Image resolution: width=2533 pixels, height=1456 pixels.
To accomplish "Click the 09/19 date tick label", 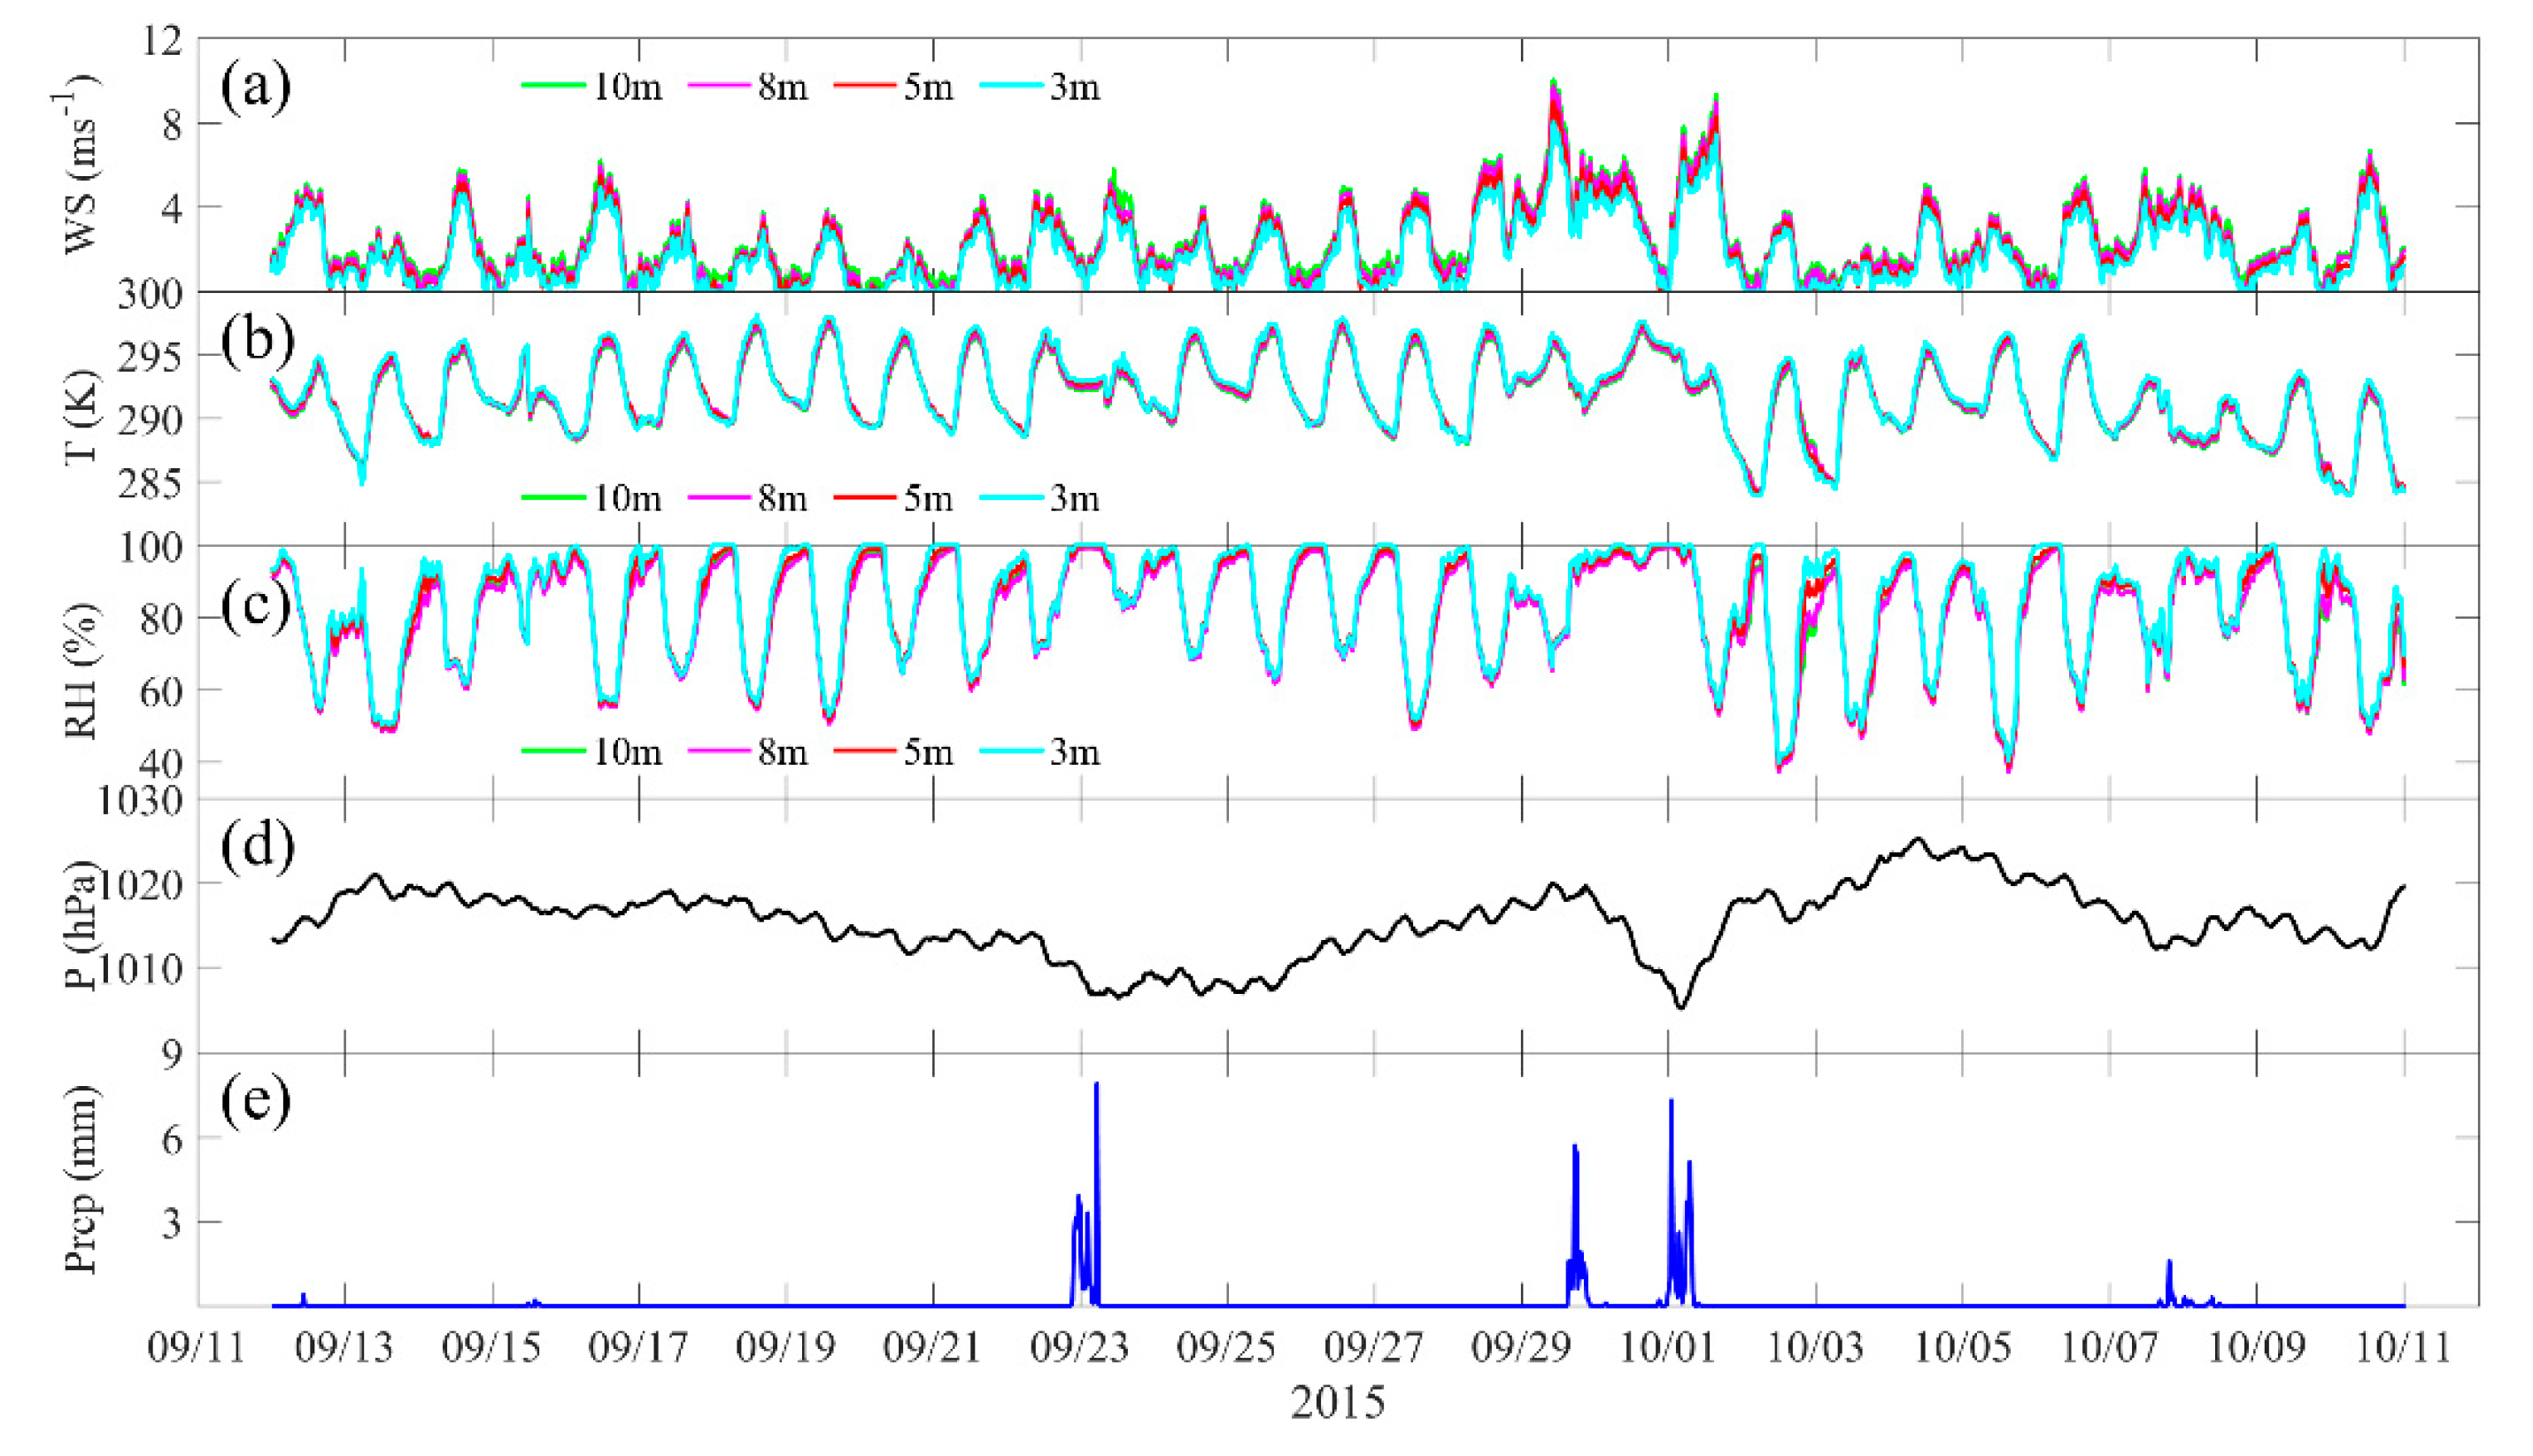I will (785, 1349).
